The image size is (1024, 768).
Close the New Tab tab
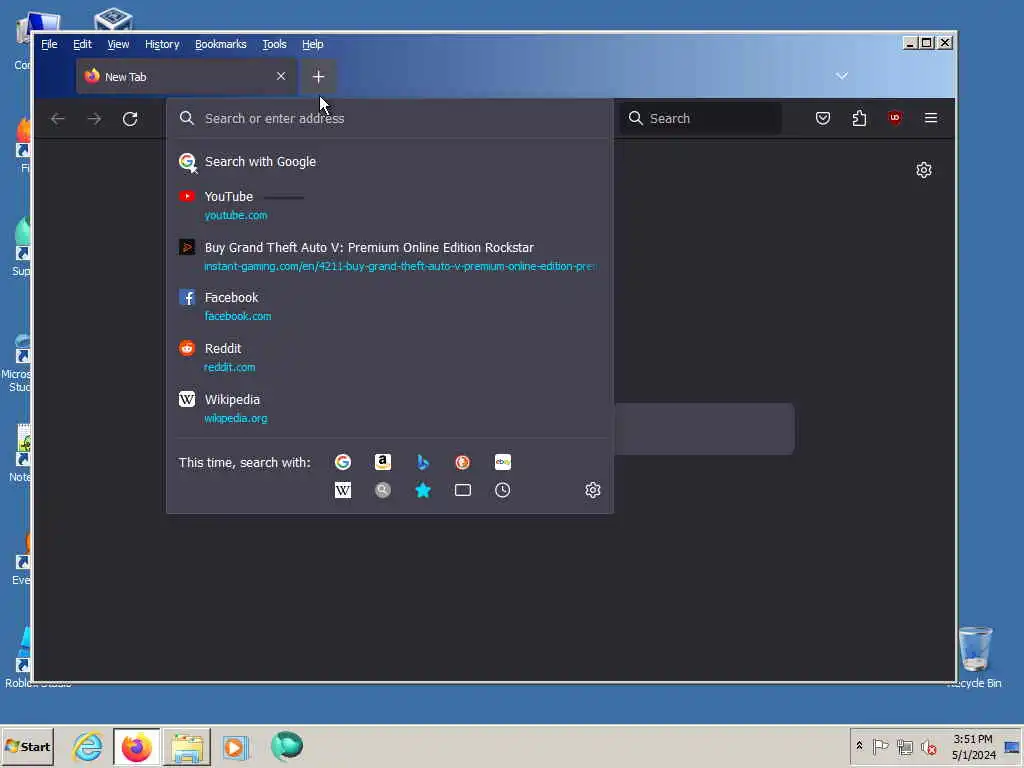[x=281, y=76]
